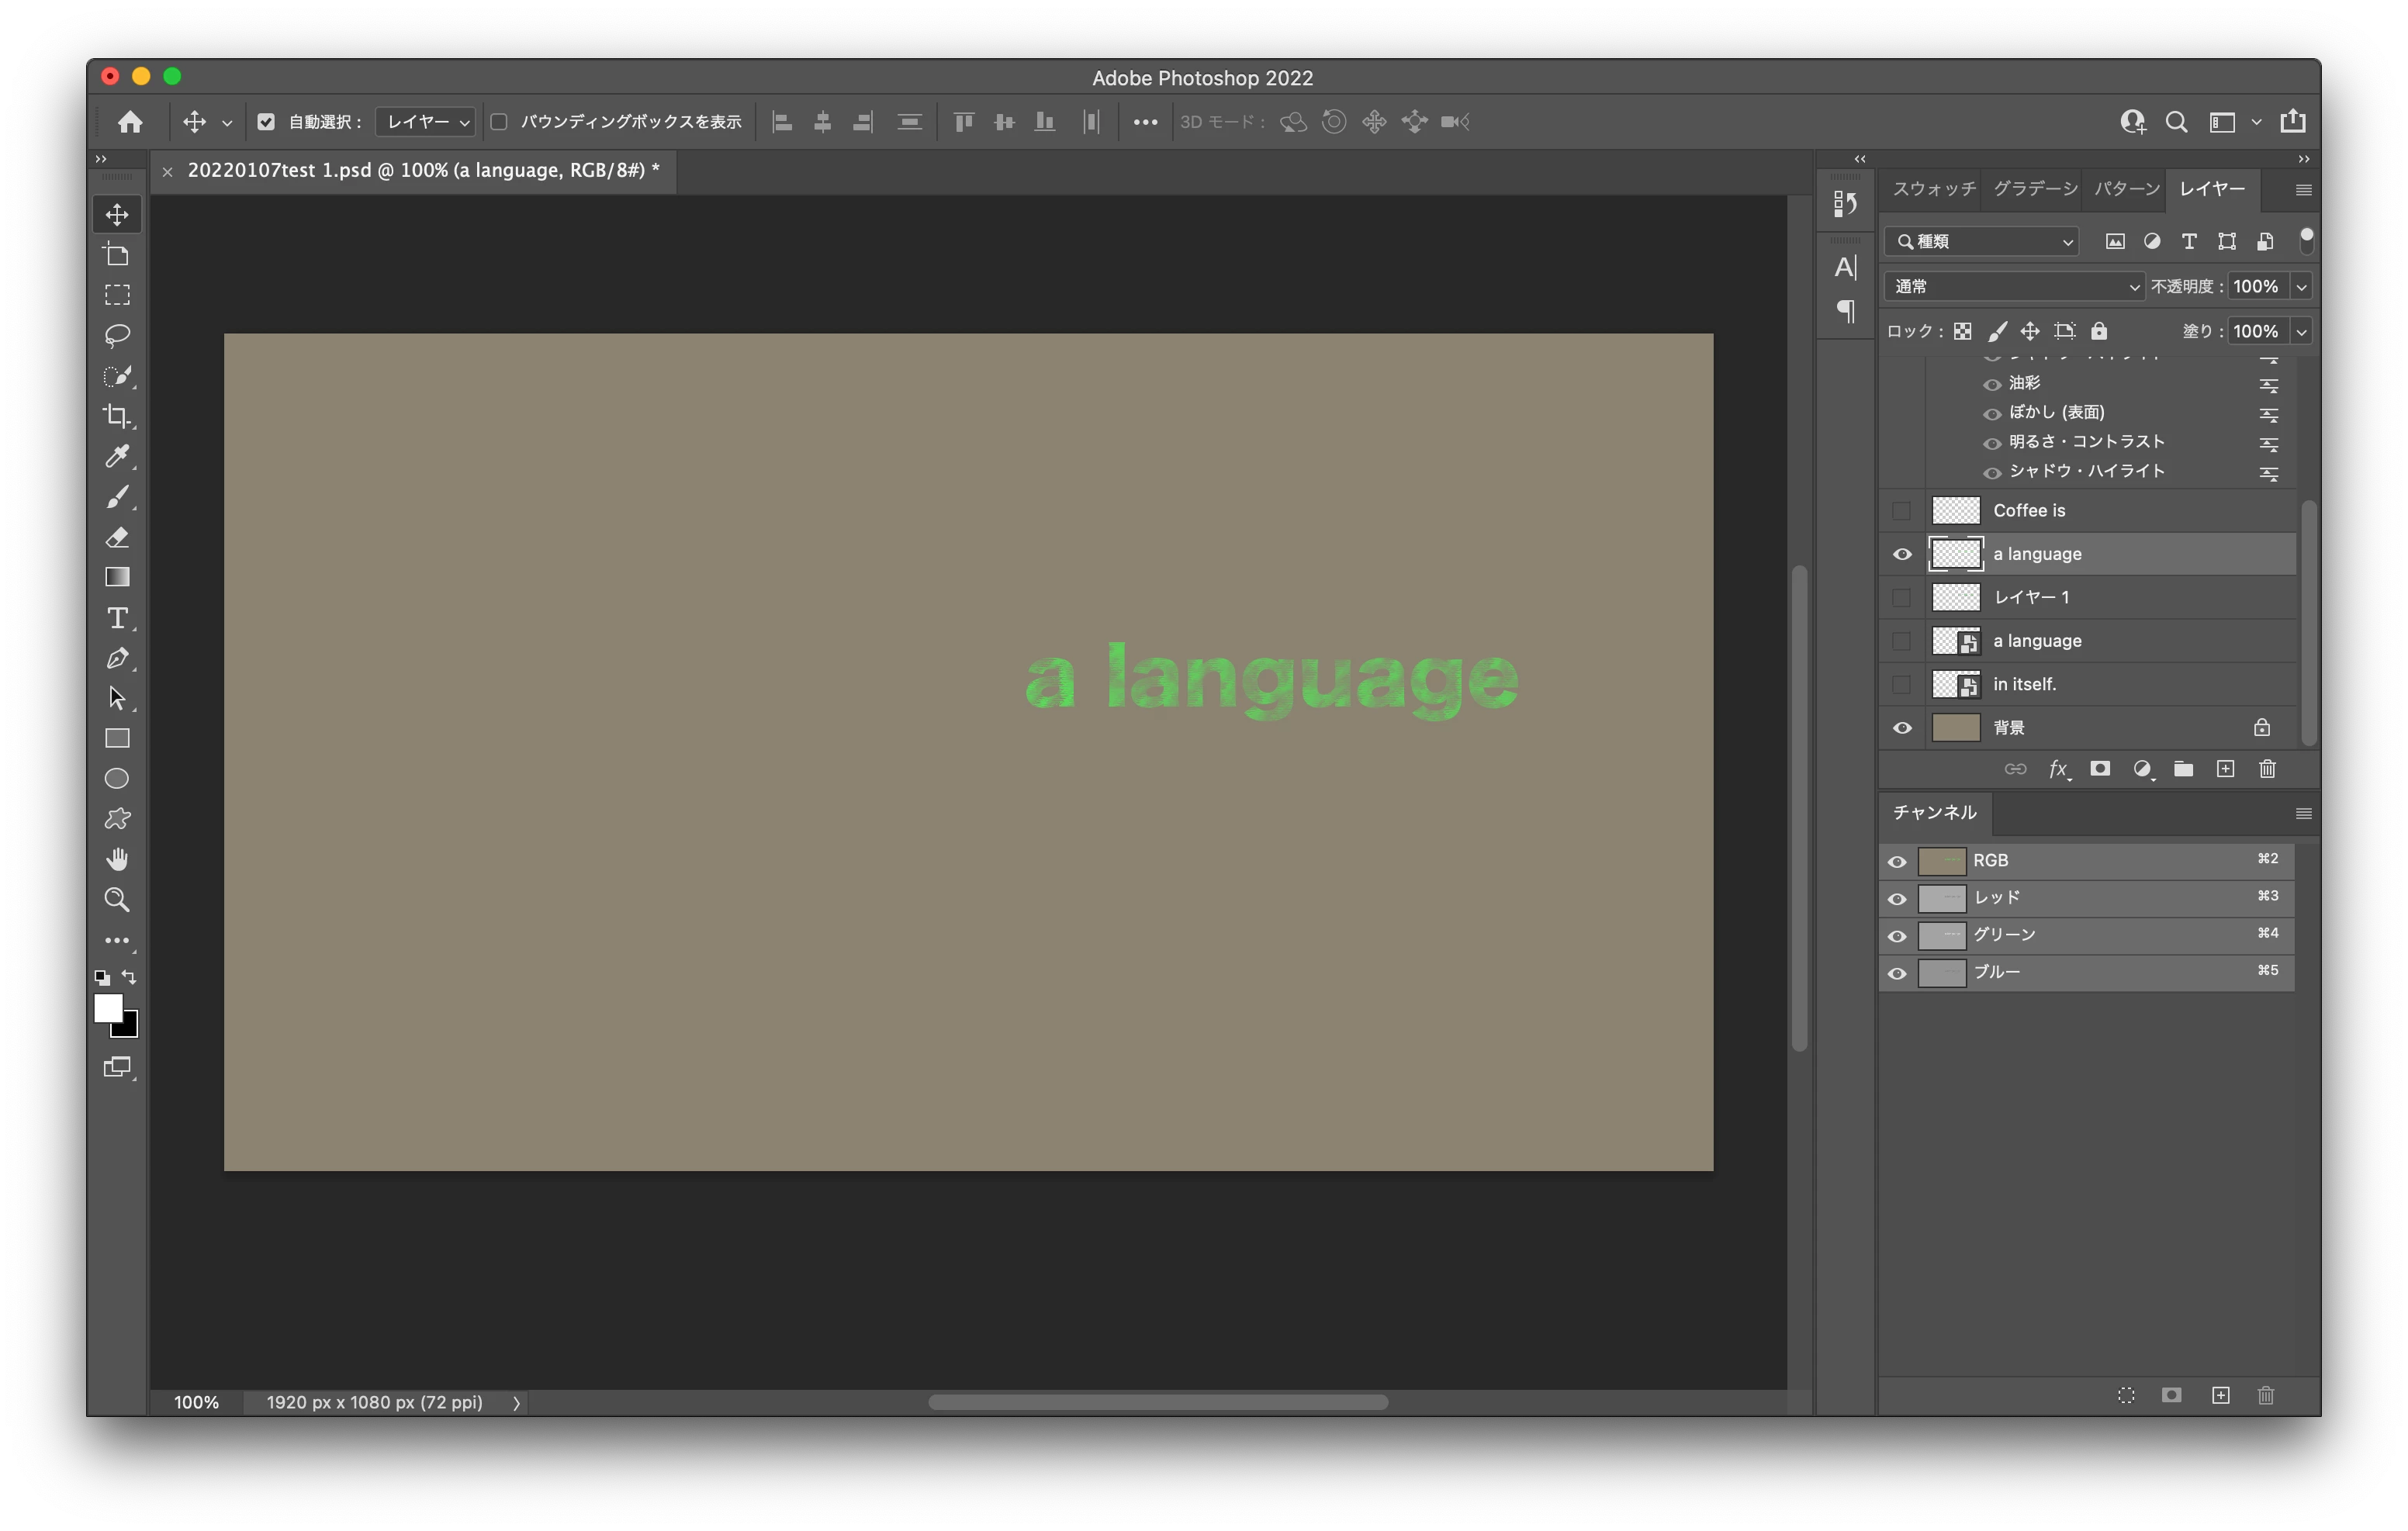Hide the 背景 layer visibility
This screenshot has width=2408, height=1531.
[1901, 728]
